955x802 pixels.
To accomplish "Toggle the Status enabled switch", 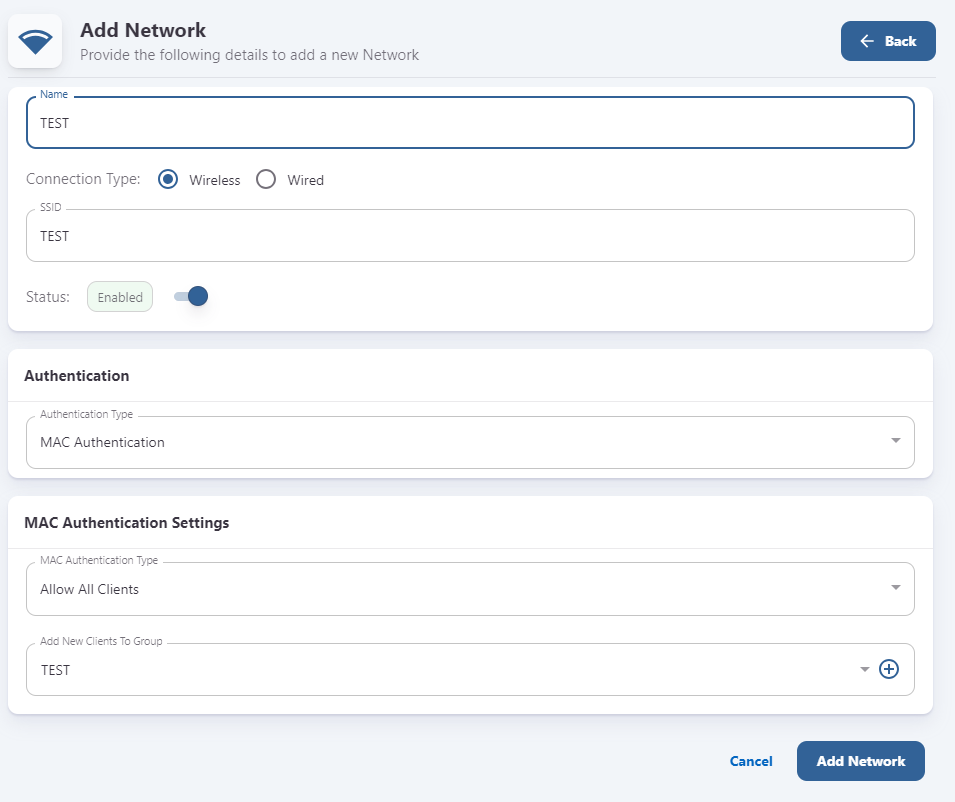I will tap(191, 297).
